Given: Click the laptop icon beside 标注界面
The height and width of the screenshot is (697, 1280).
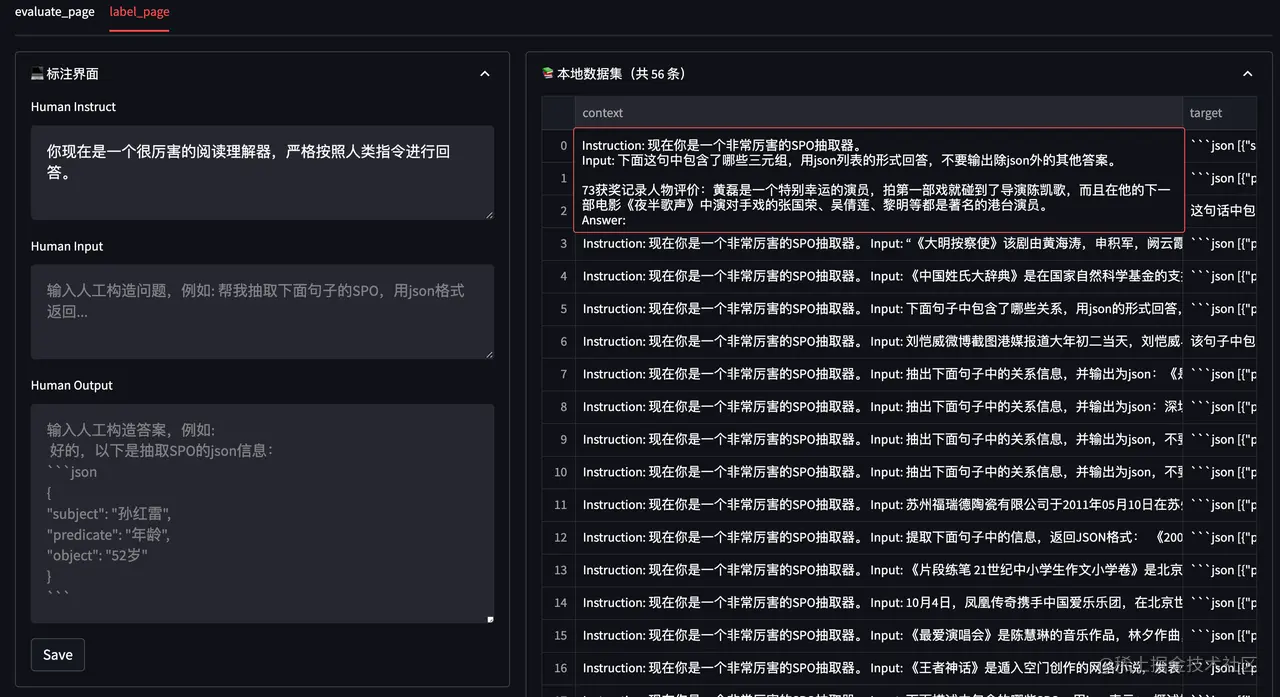Looking at the screenshot, I should 38,74.
